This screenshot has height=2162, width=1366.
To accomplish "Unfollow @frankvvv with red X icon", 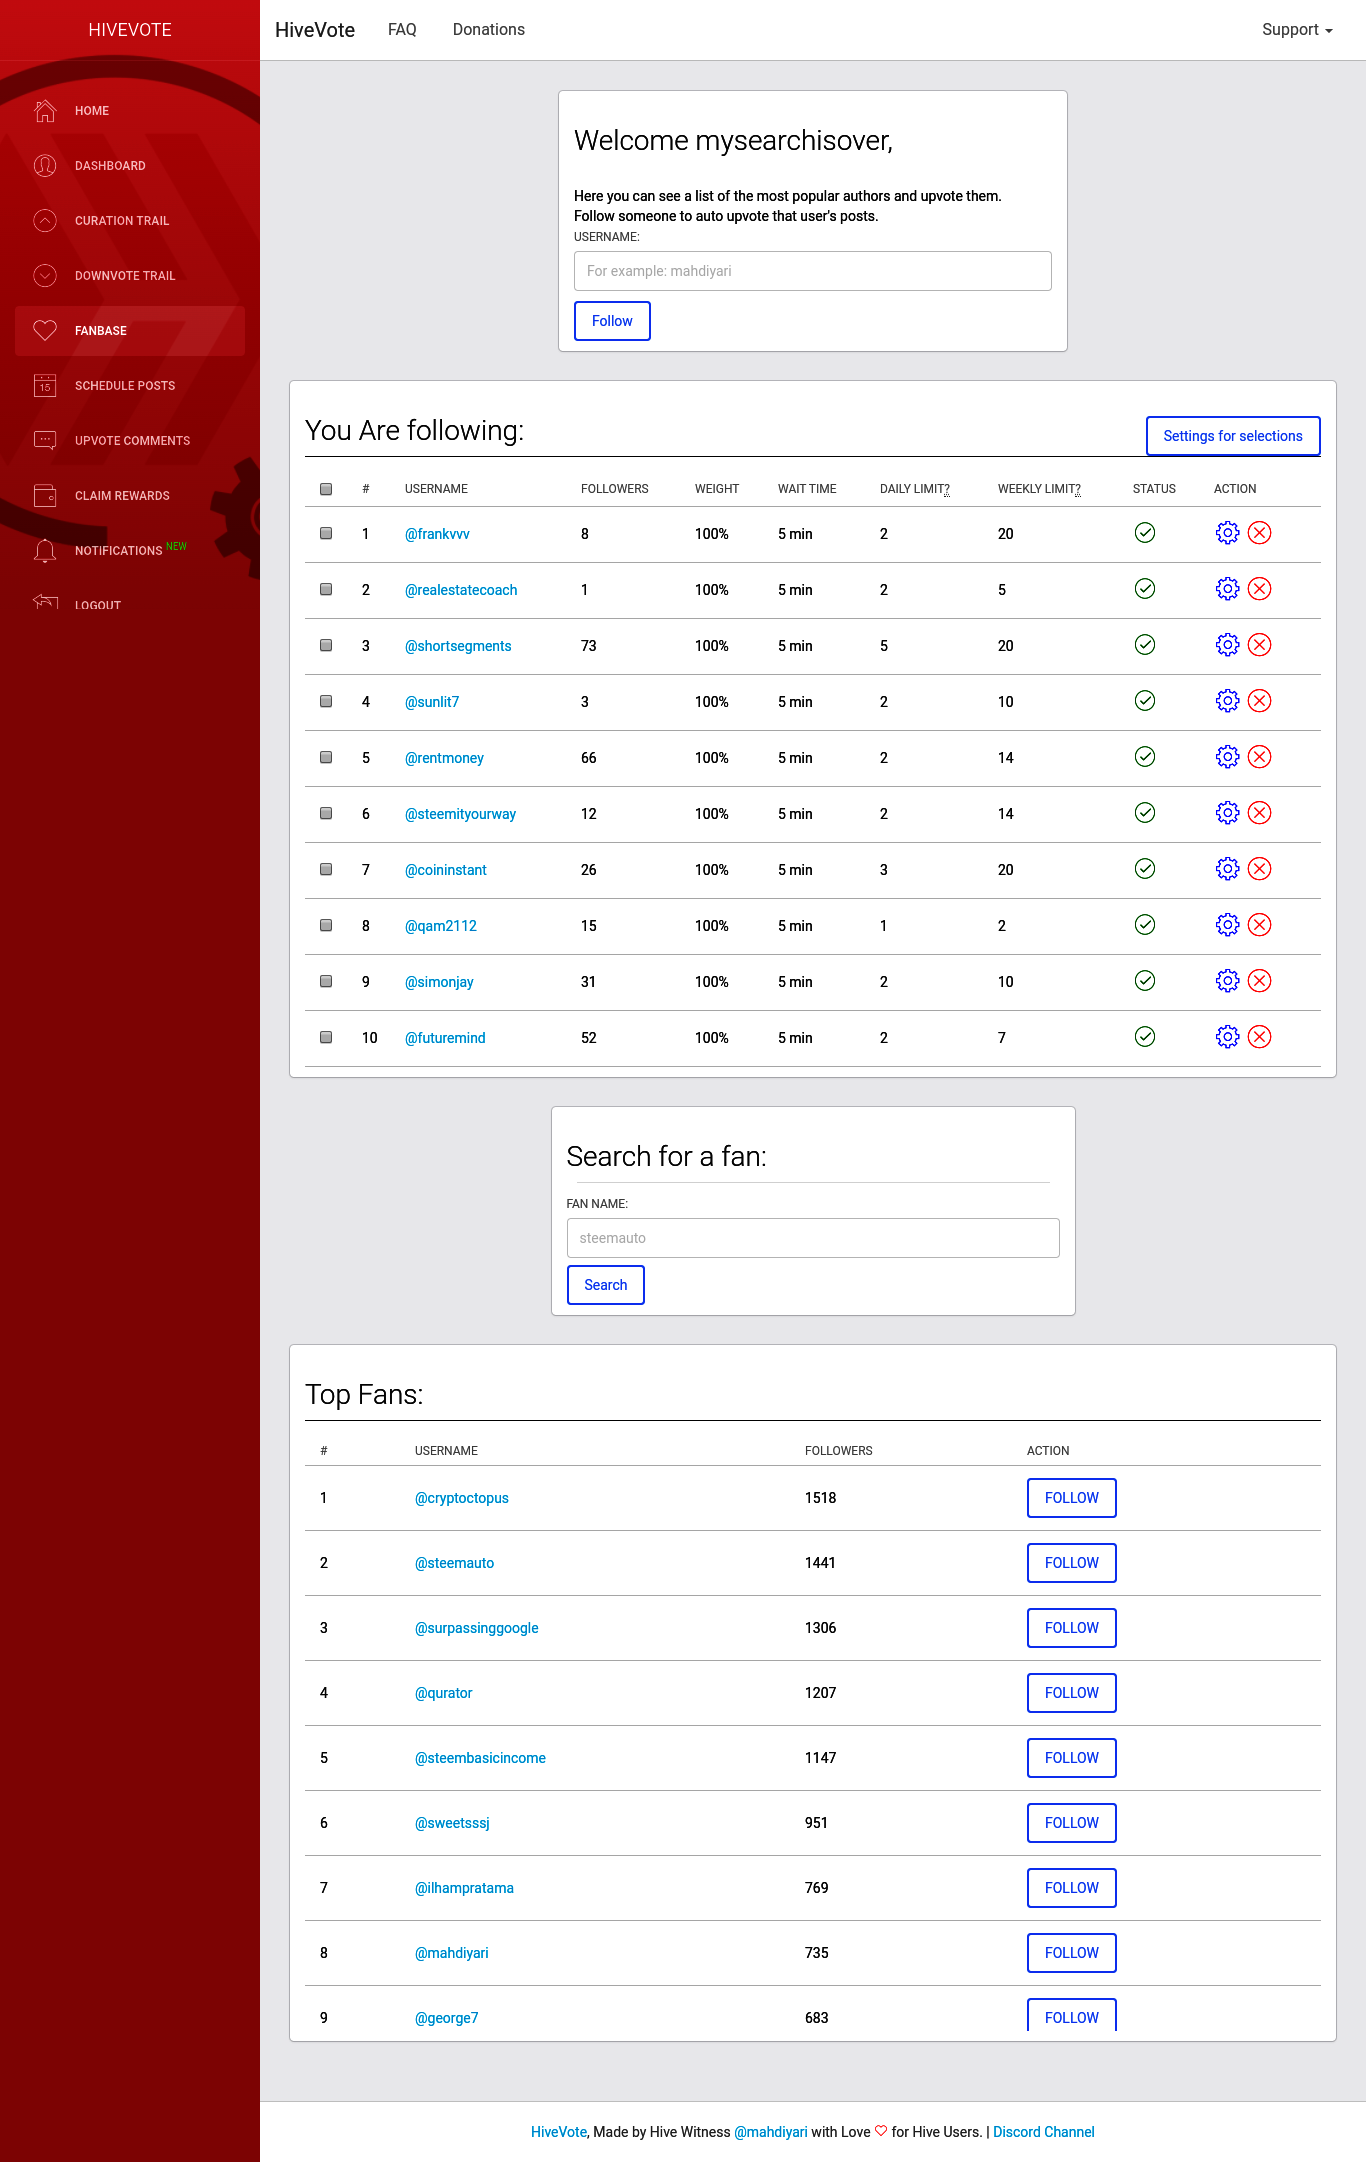I will pyautogui.click(x=1260, y=533).
